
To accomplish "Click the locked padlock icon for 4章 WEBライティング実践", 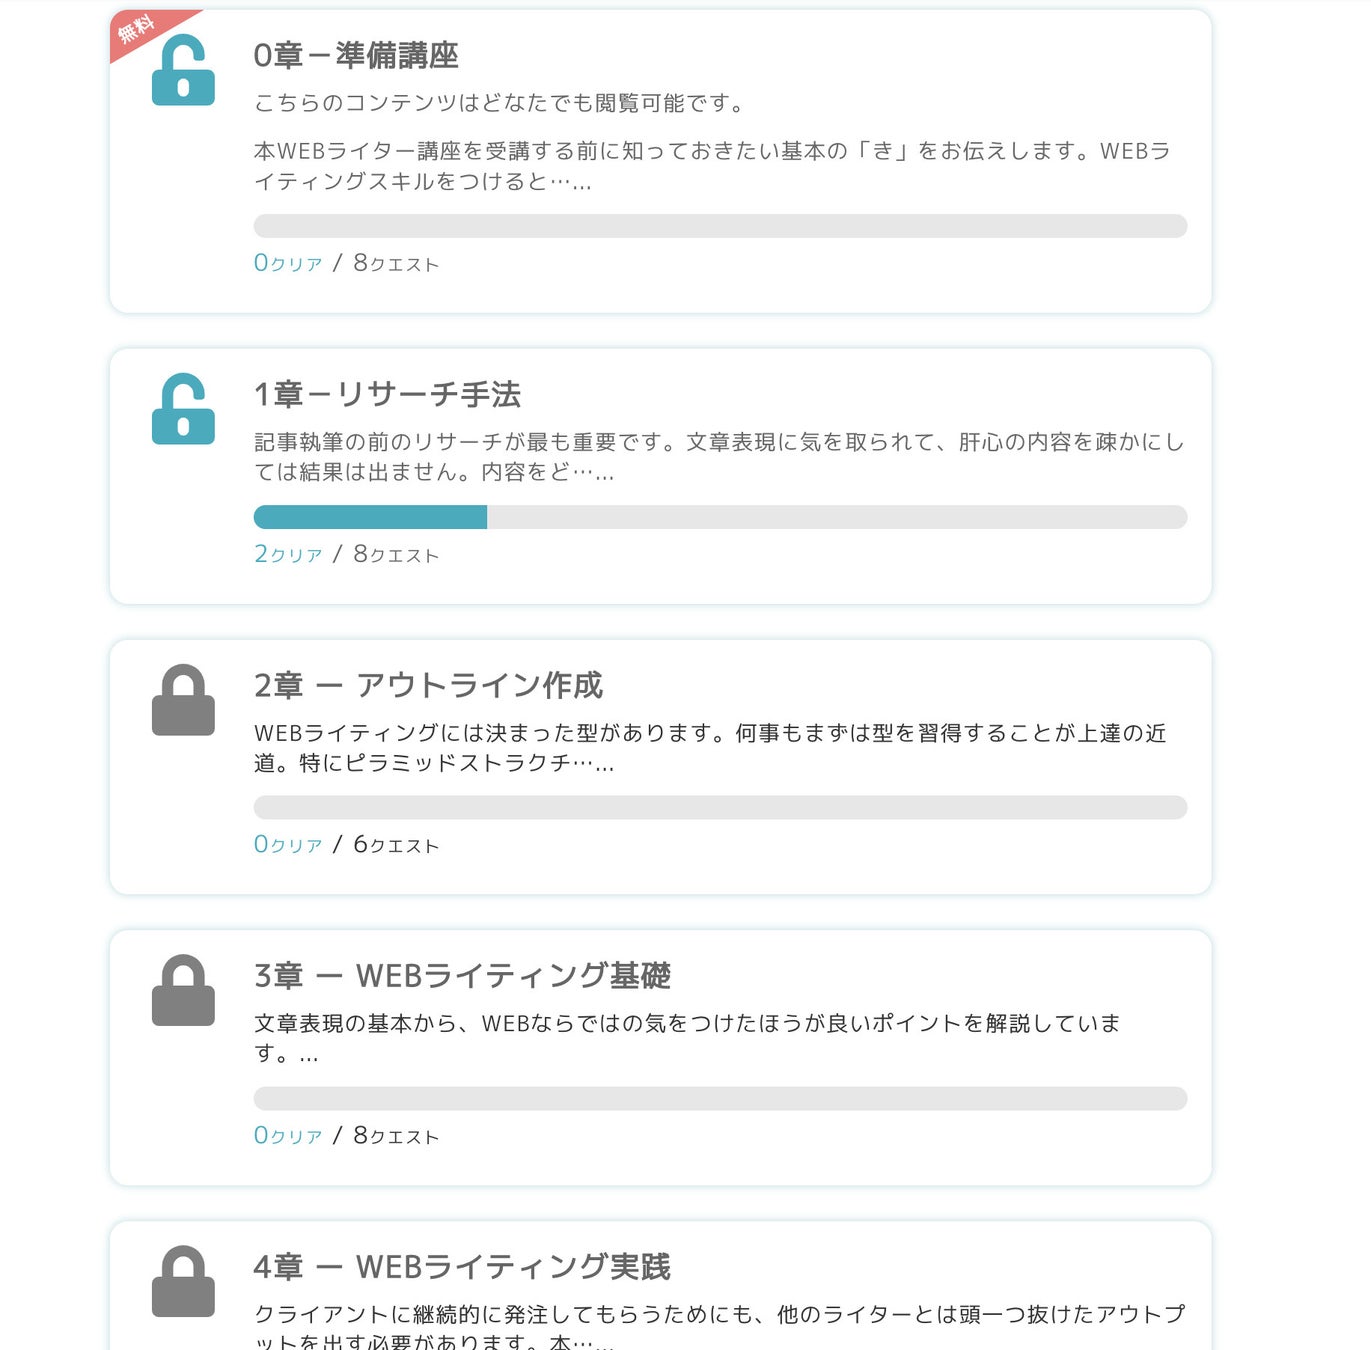I will click(x=183, y=1282).
